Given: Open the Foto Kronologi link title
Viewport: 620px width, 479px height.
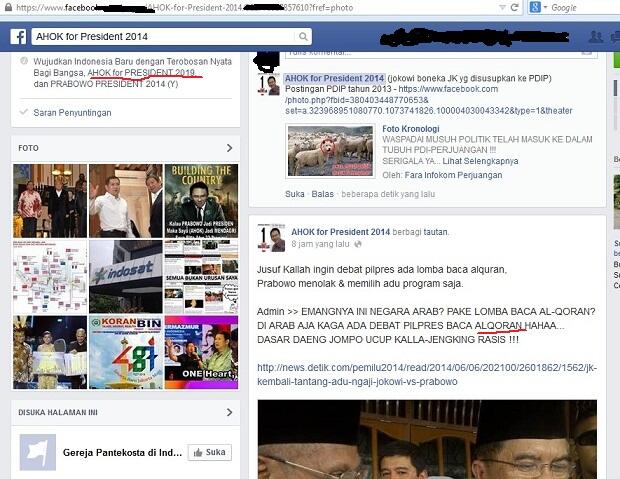Looking at the screenshot, I should (x=411, y=129).
